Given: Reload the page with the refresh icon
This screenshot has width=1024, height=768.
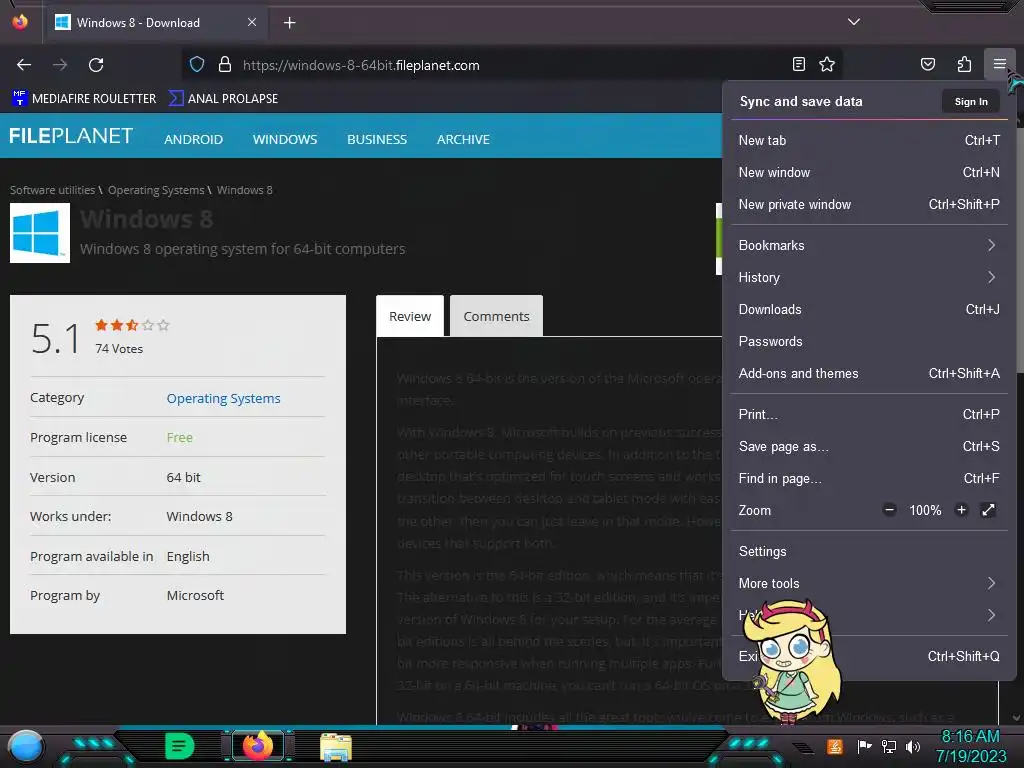Looking at the screenshot, I should coord(96,65).
